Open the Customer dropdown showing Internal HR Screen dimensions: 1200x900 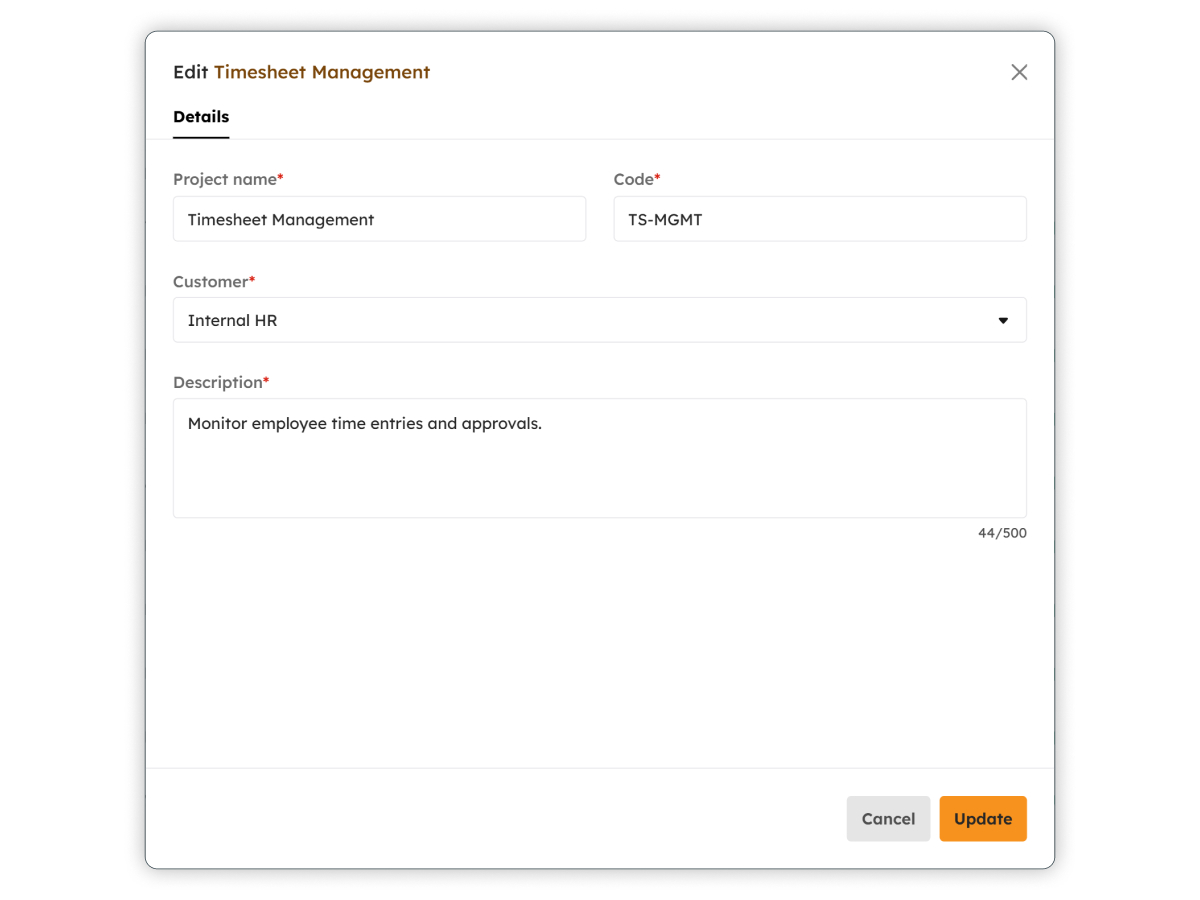pyautogui.click(x=600, y=320)
